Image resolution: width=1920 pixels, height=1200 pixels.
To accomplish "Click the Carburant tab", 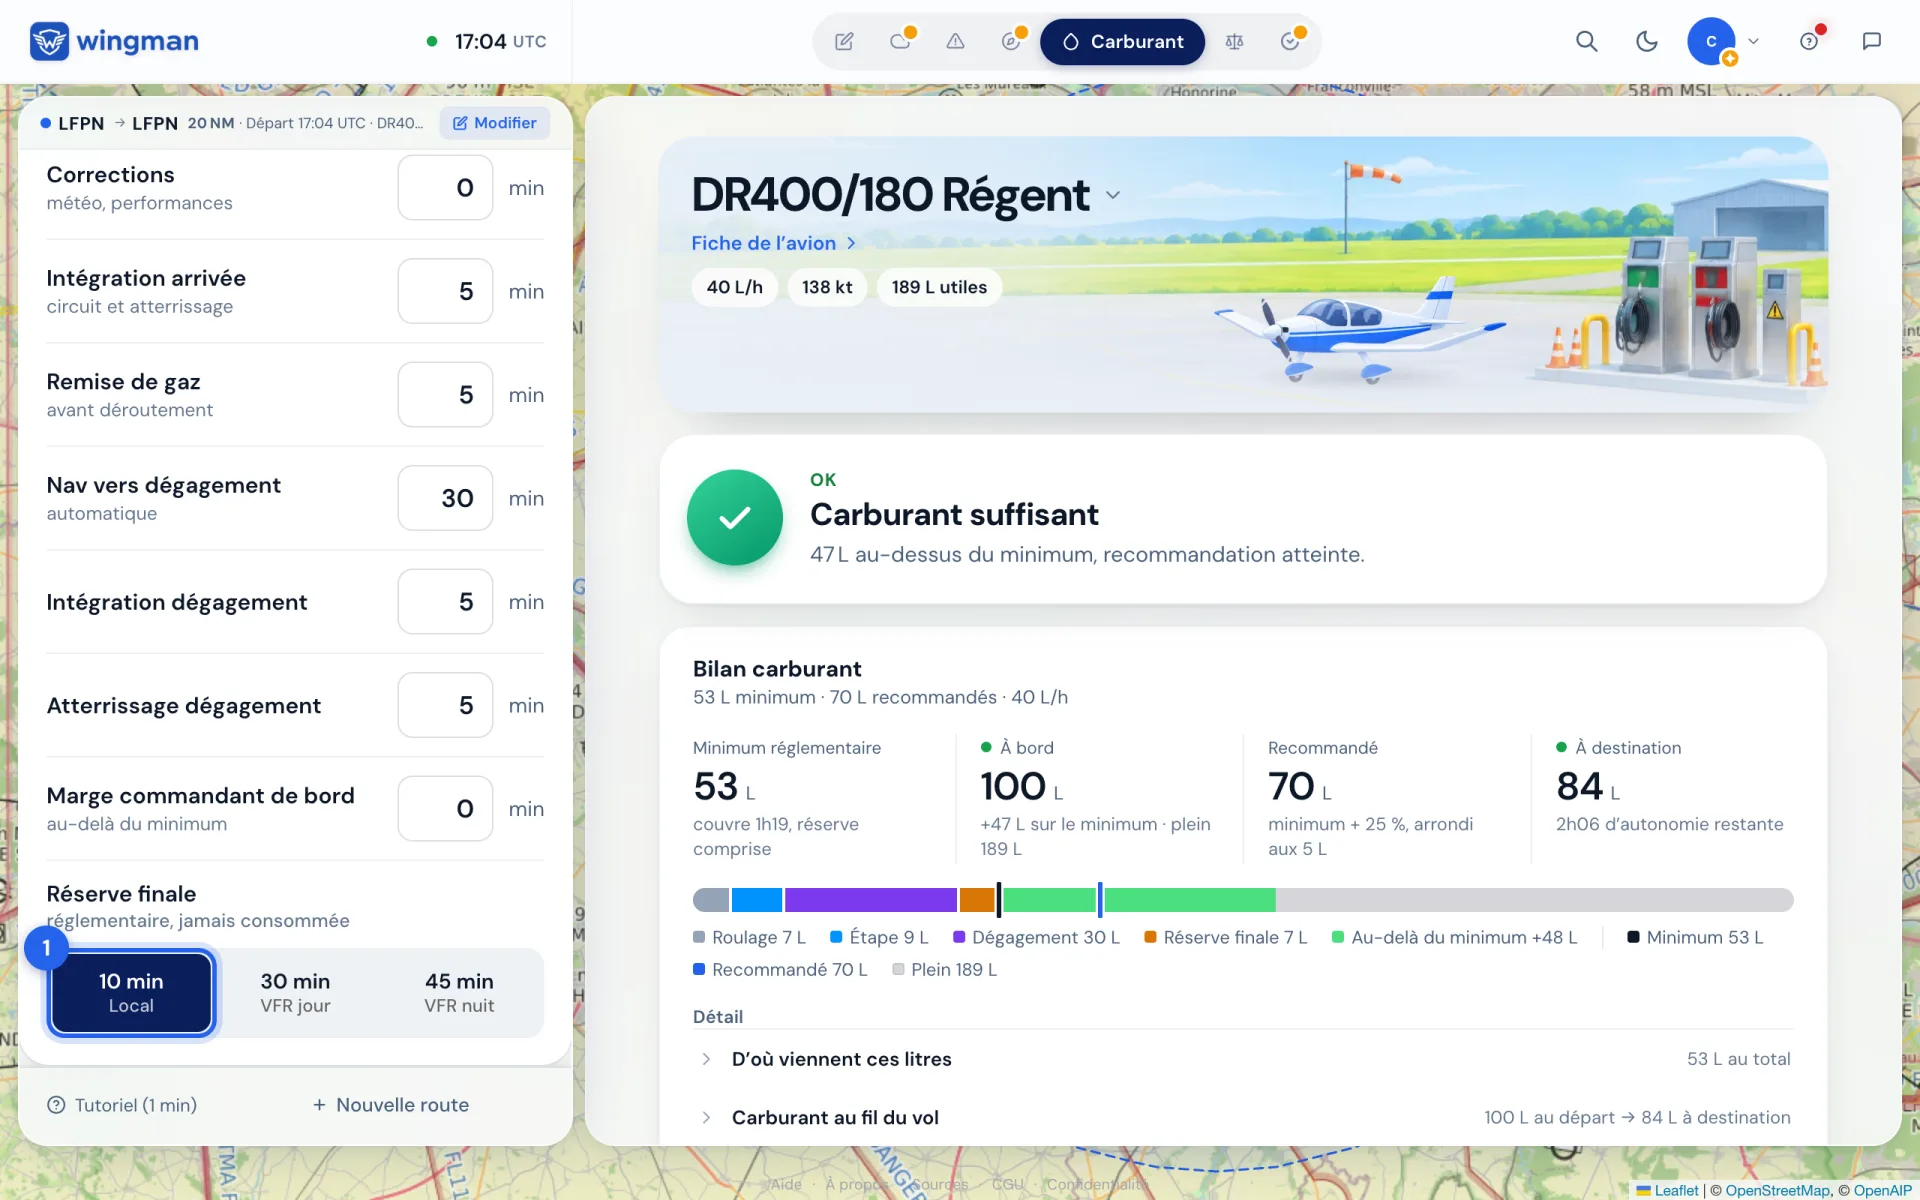I will pyautogui.click(x=1122, y=41).
